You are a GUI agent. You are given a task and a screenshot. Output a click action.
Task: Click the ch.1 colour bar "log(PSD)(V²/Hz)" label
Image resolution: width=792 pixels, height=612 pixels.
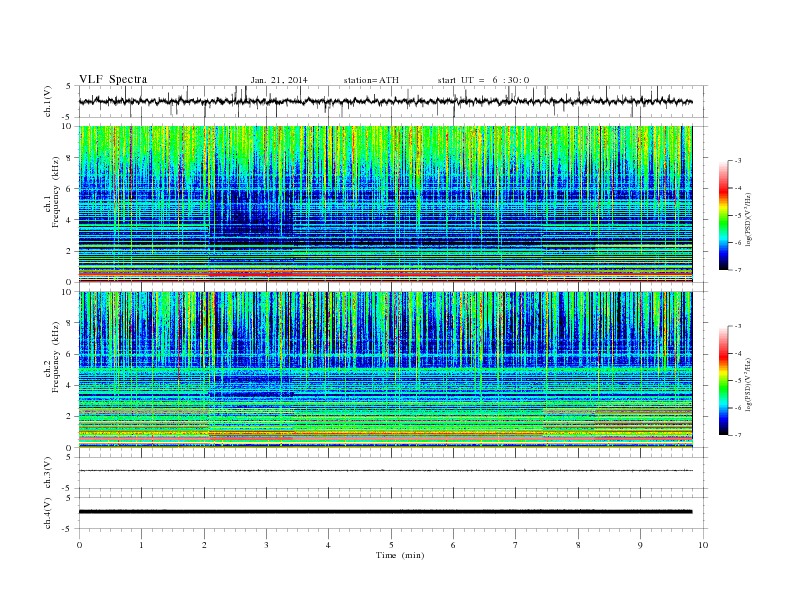(x=748, y=219)
